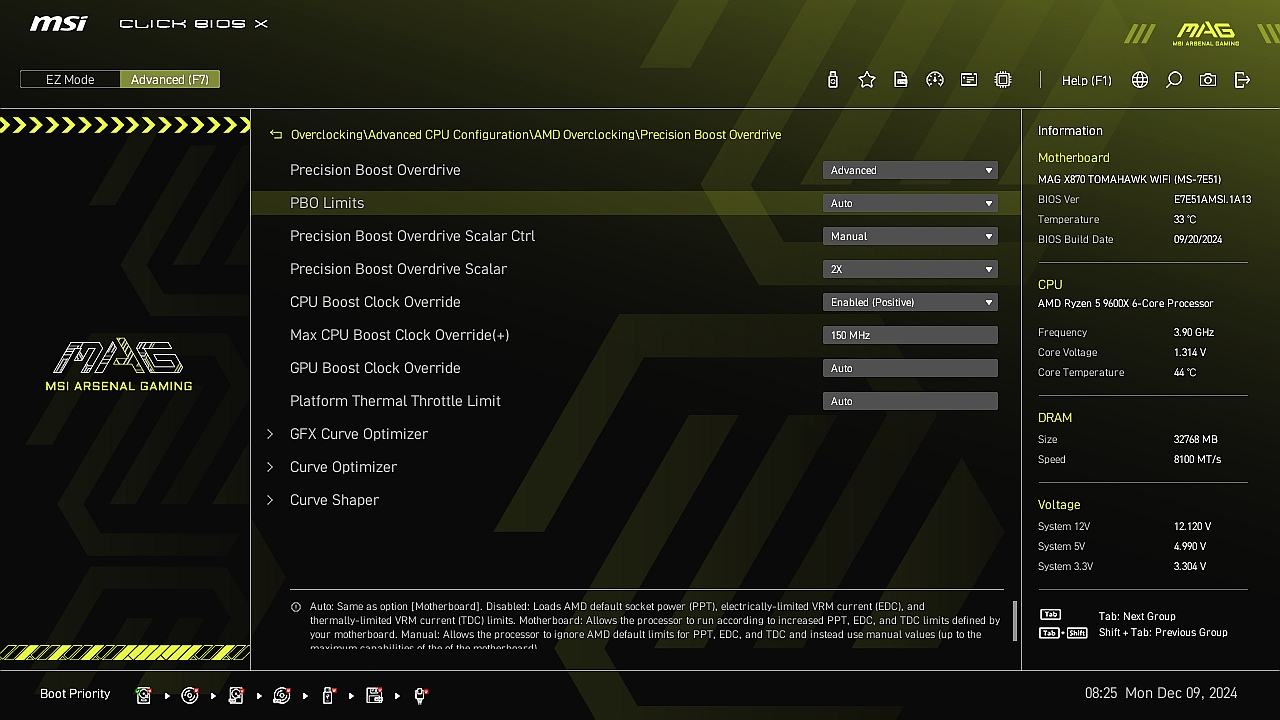Viewport: 1280px width, 720px height.
Task: Edit GPU Boost Clock Override Auto field
Action: [x=910, y=368]
